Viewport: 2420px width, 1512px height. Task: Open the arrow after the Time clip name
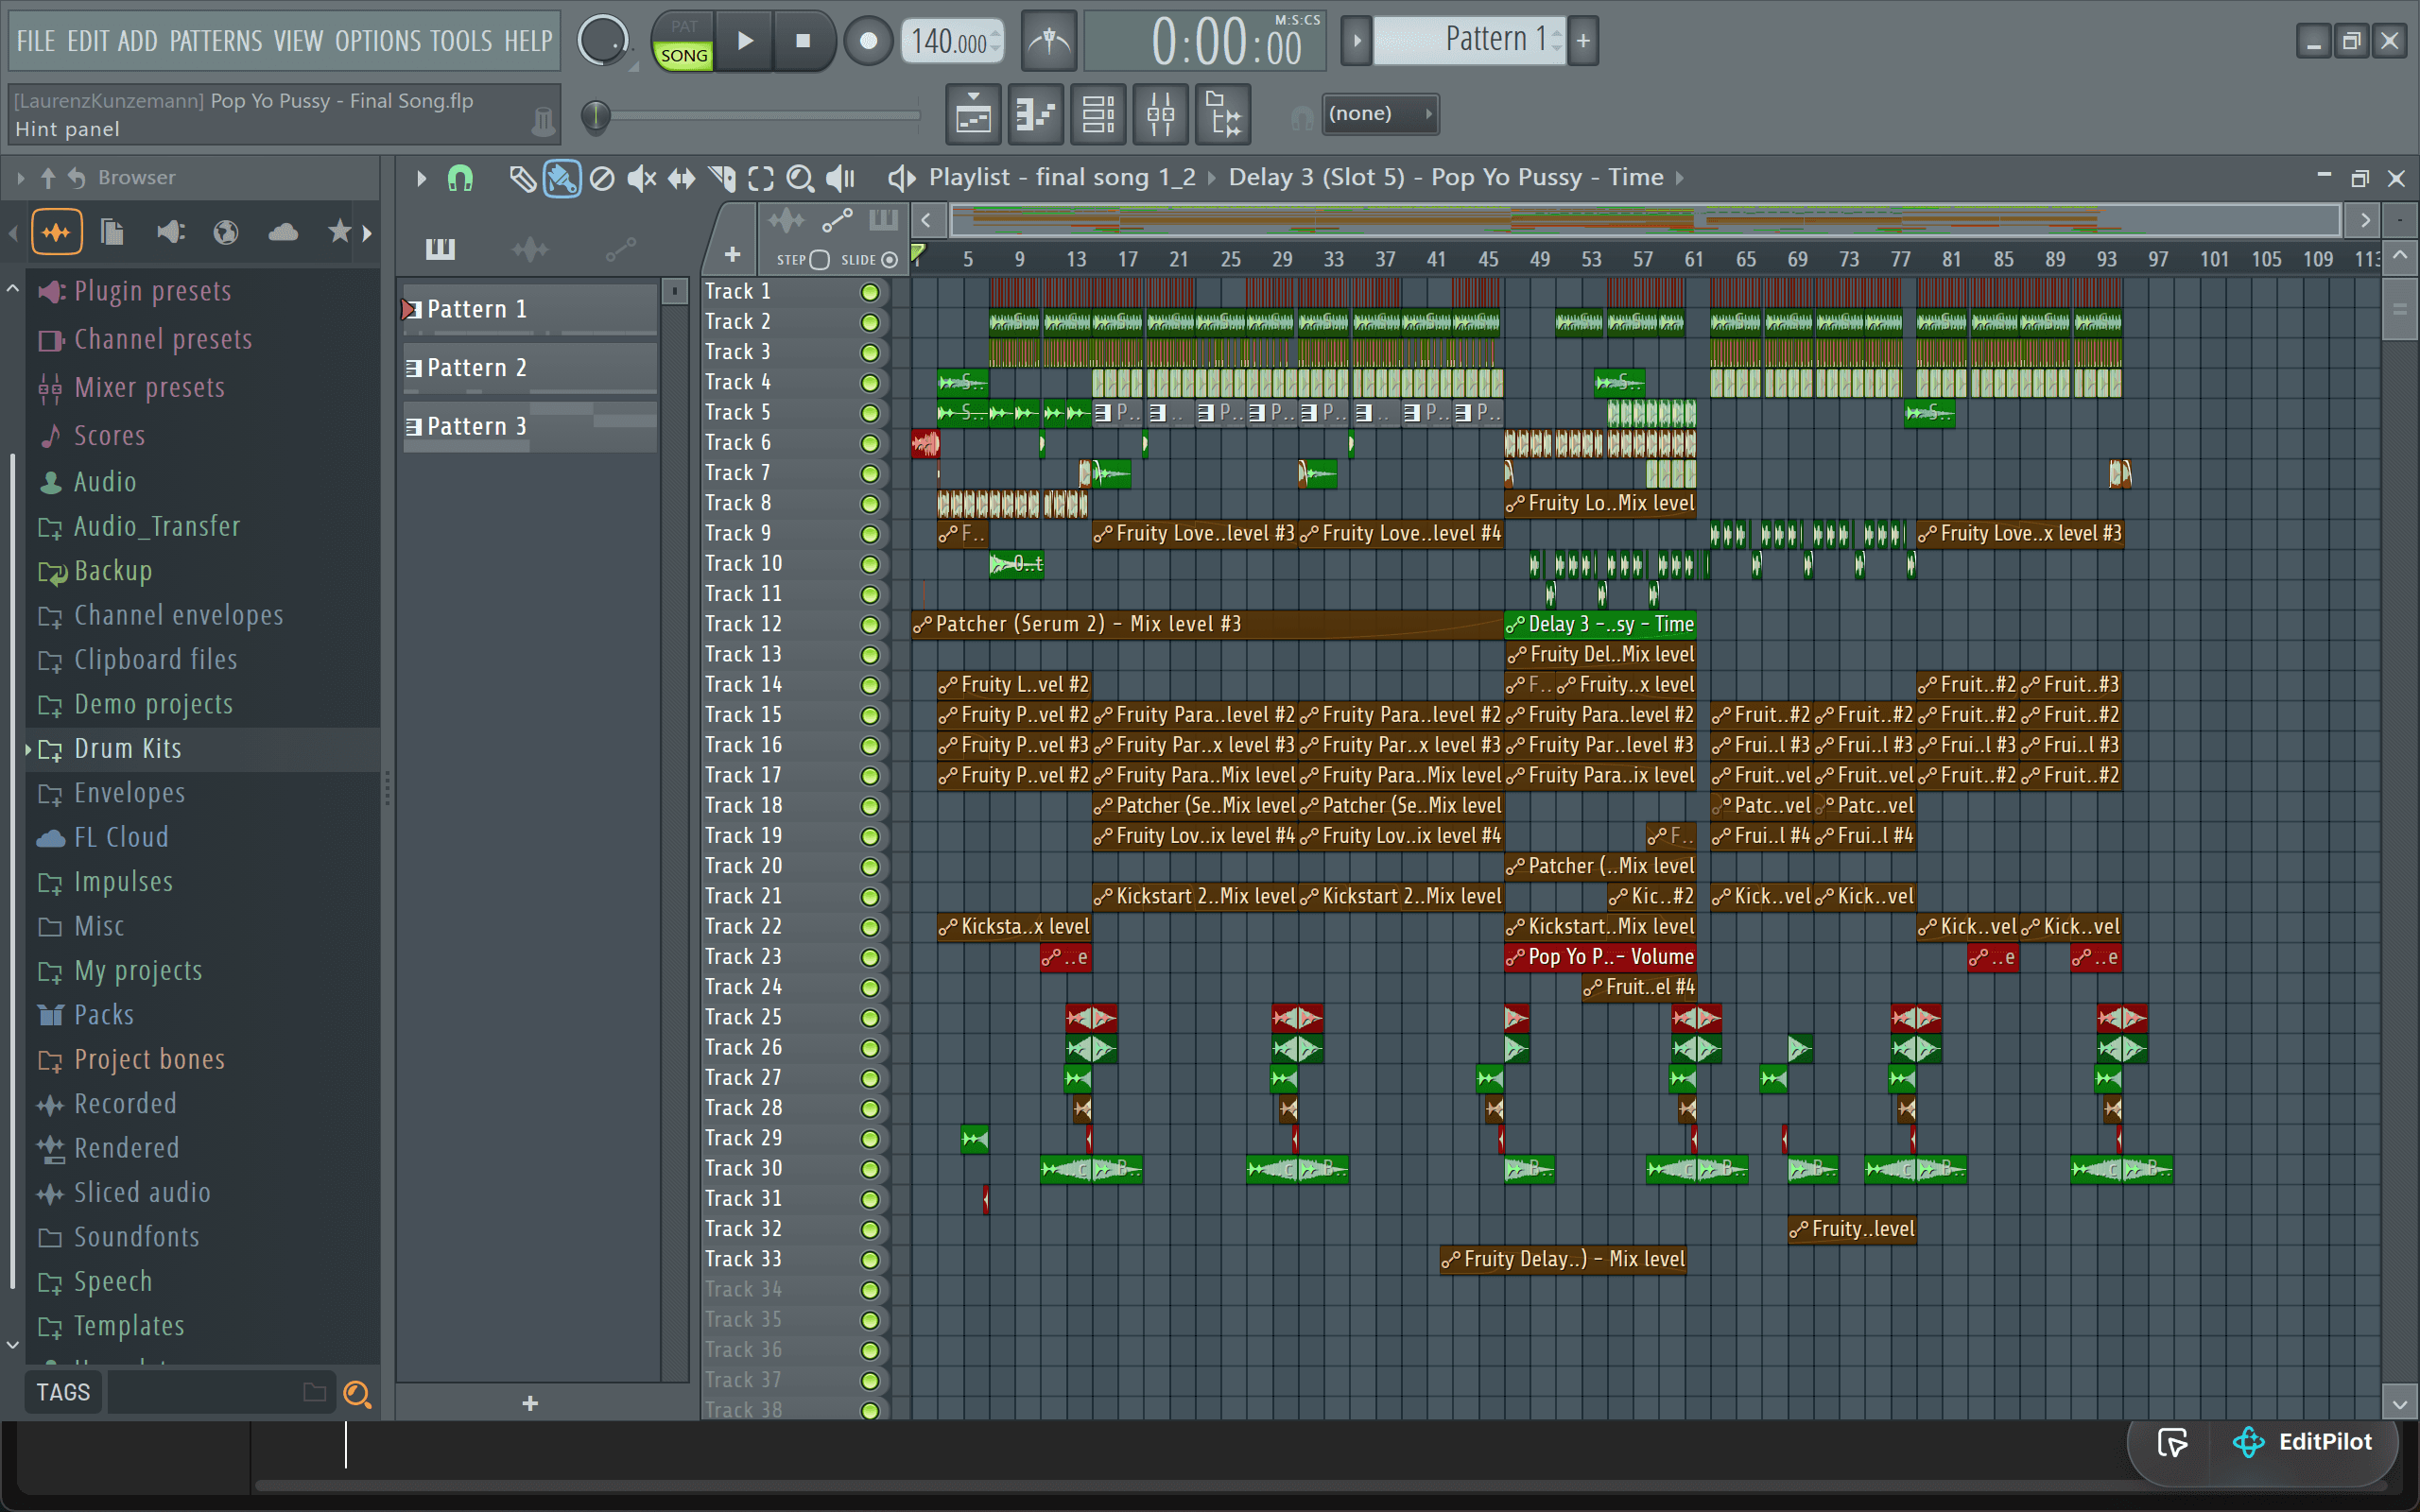pyautogui.click(x=1680, y=178)
